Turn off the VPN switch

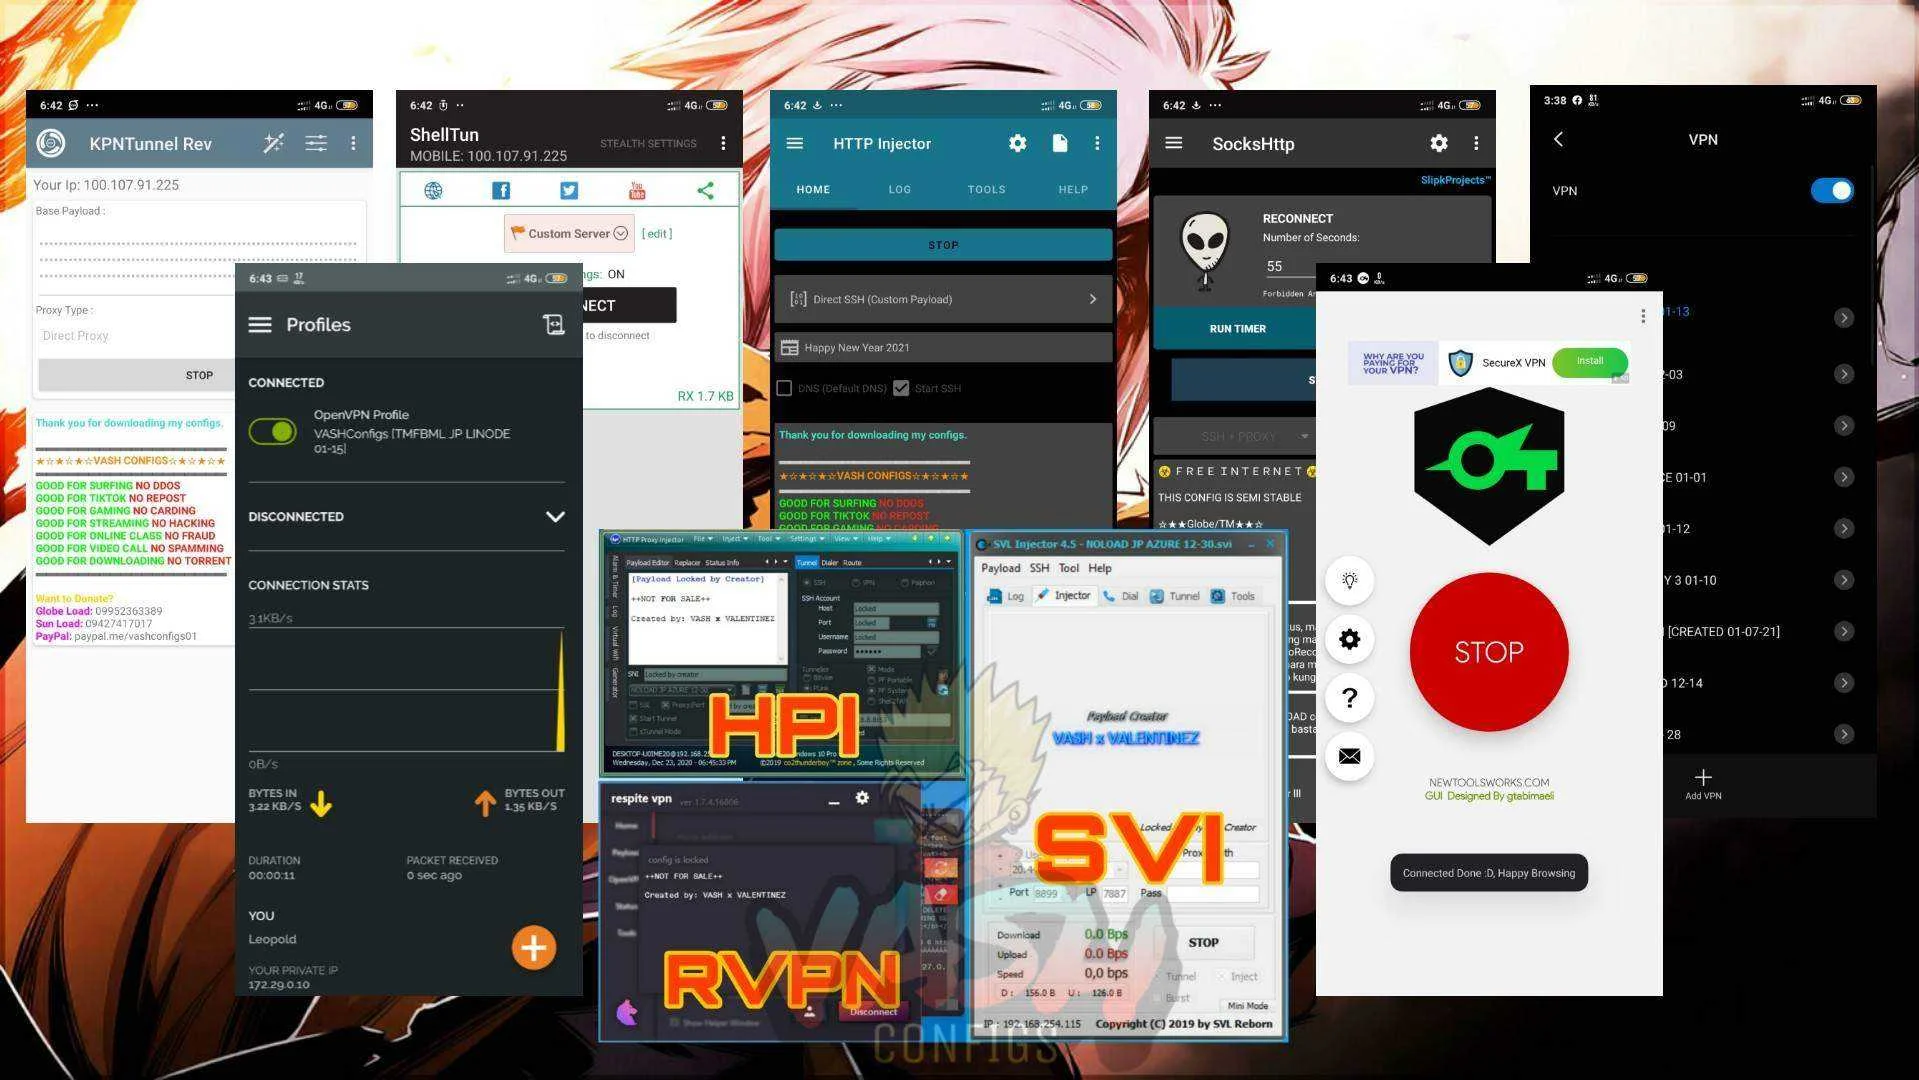(1832, 191)
